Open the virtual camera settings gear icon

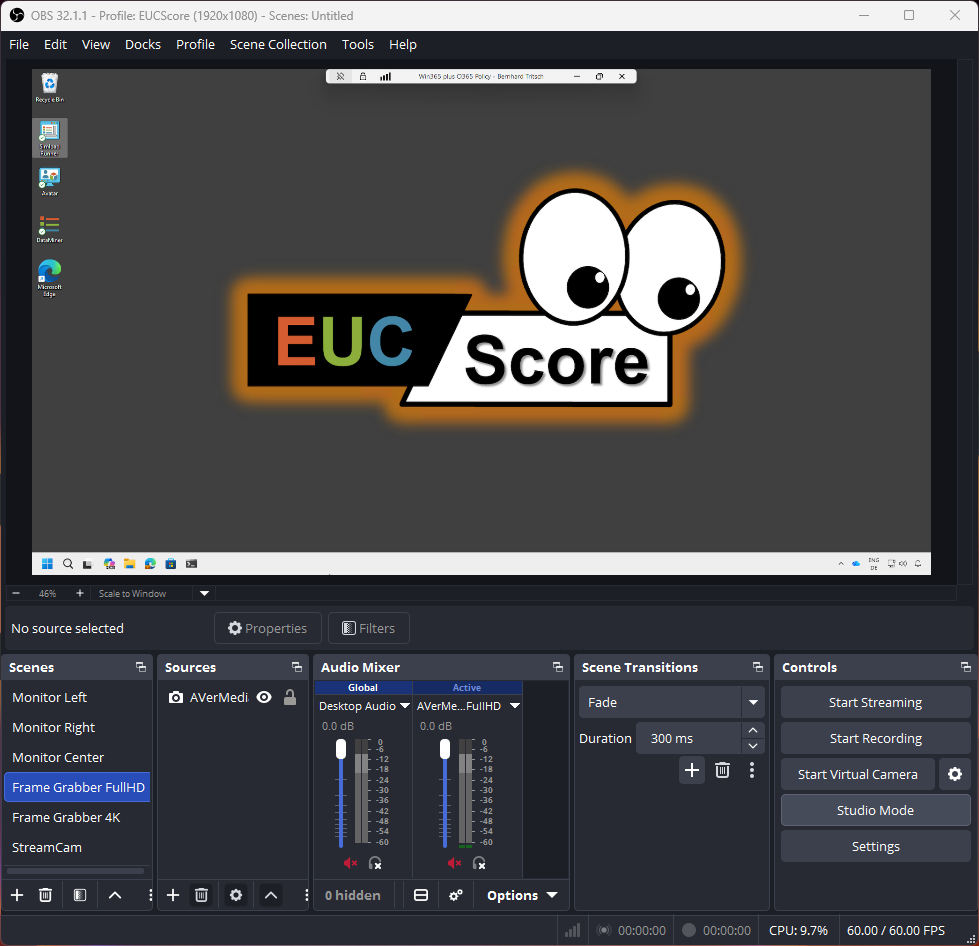click(x=955, y=774)
